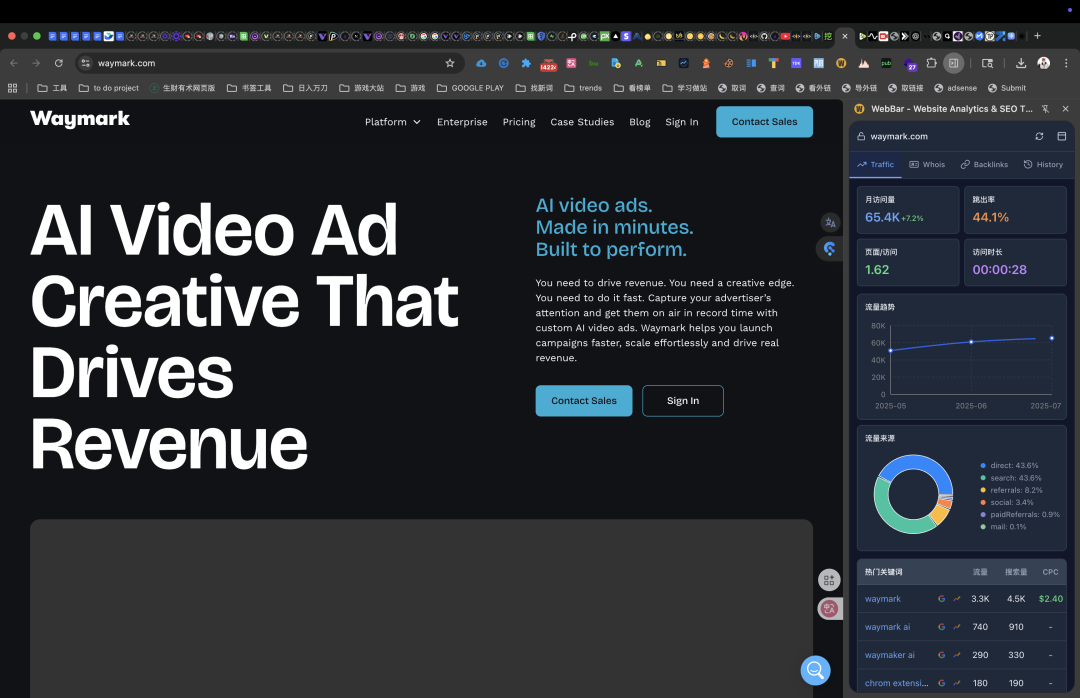This screenshot has width=1080, height=698.
Task: Click the red 1422 badge extension icon
Action: pyautogui.click(x=548, y=64)
